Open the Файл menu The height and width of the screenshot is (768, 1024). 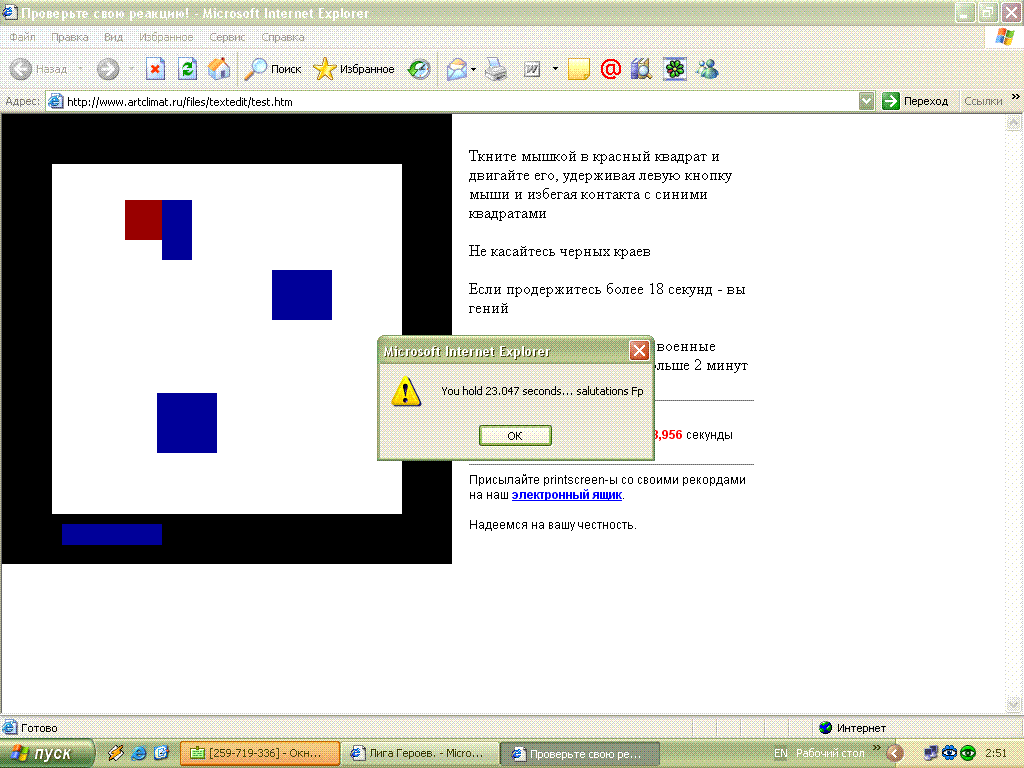23,37
